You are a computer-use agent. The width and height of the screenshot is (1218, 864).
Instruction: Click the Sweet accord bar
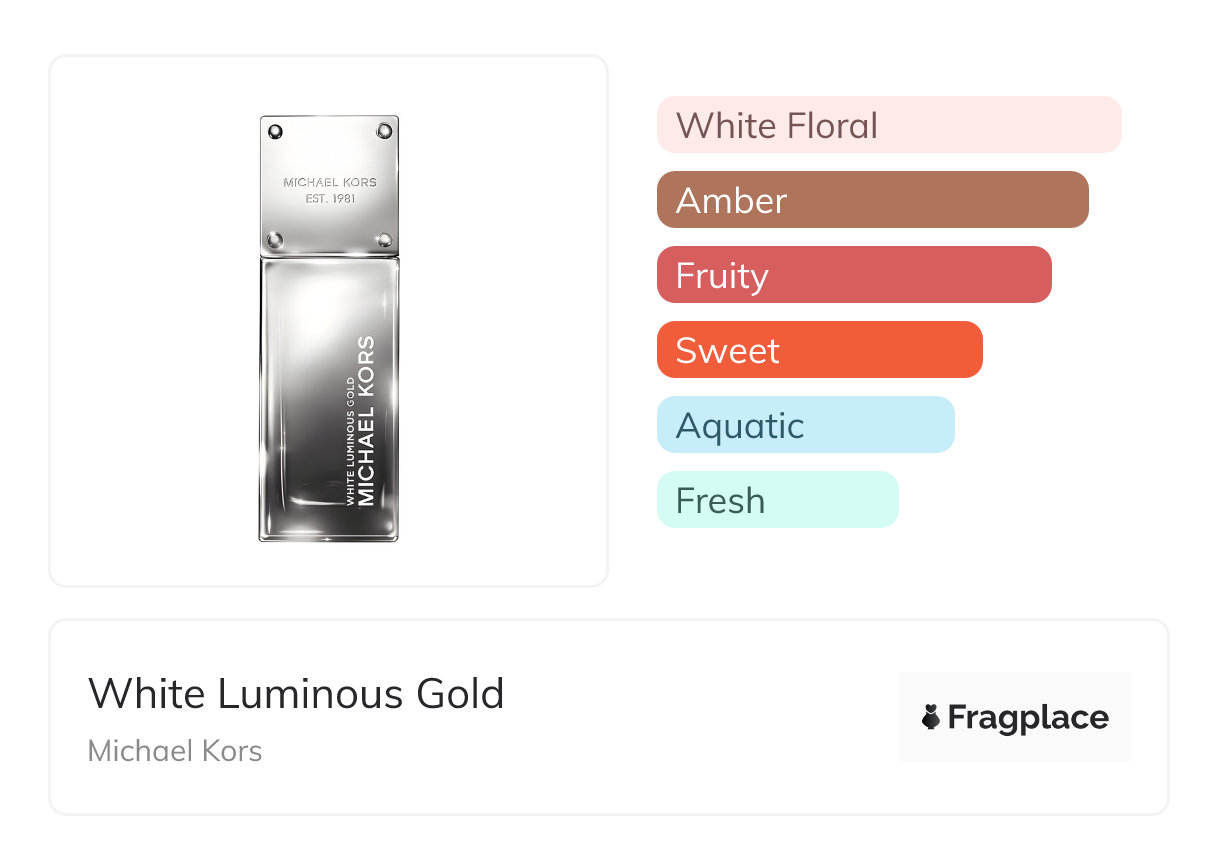point(819,350)
